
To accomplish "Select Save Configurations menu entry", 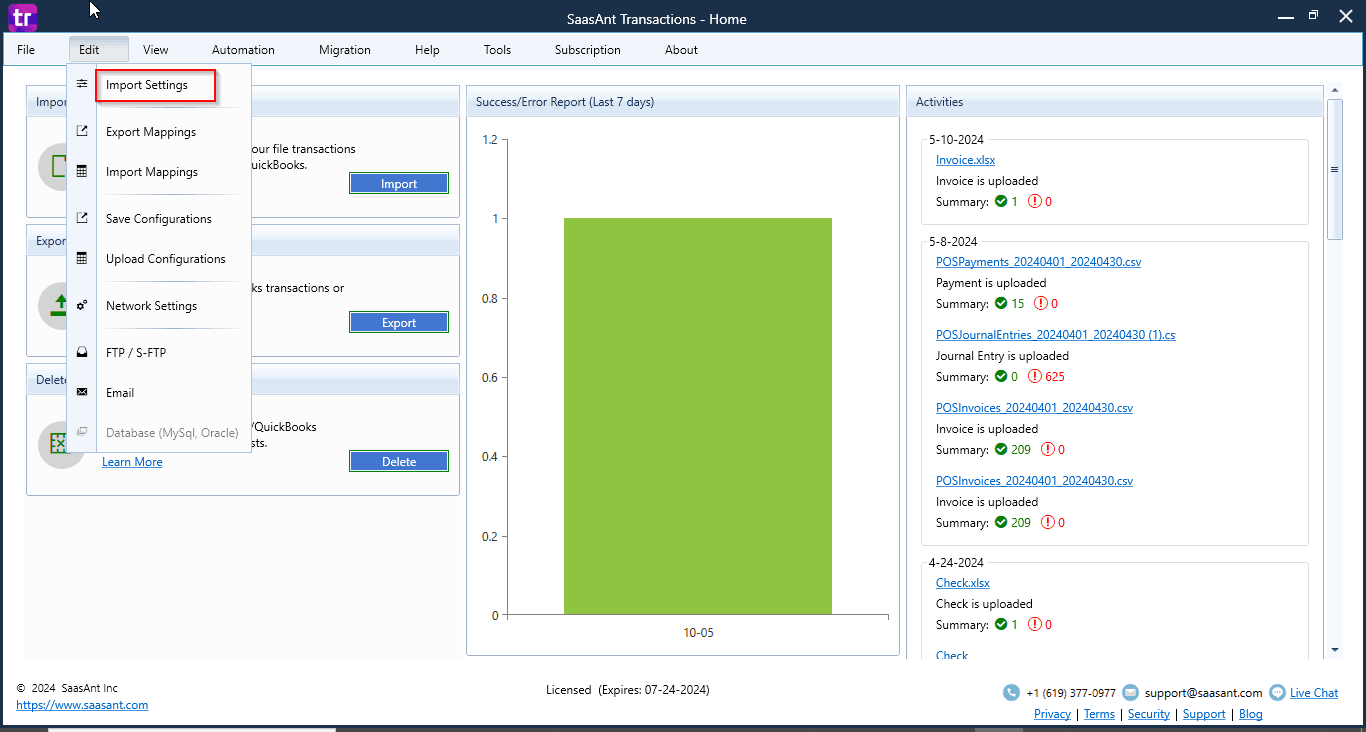I will (x=158, y=219).
